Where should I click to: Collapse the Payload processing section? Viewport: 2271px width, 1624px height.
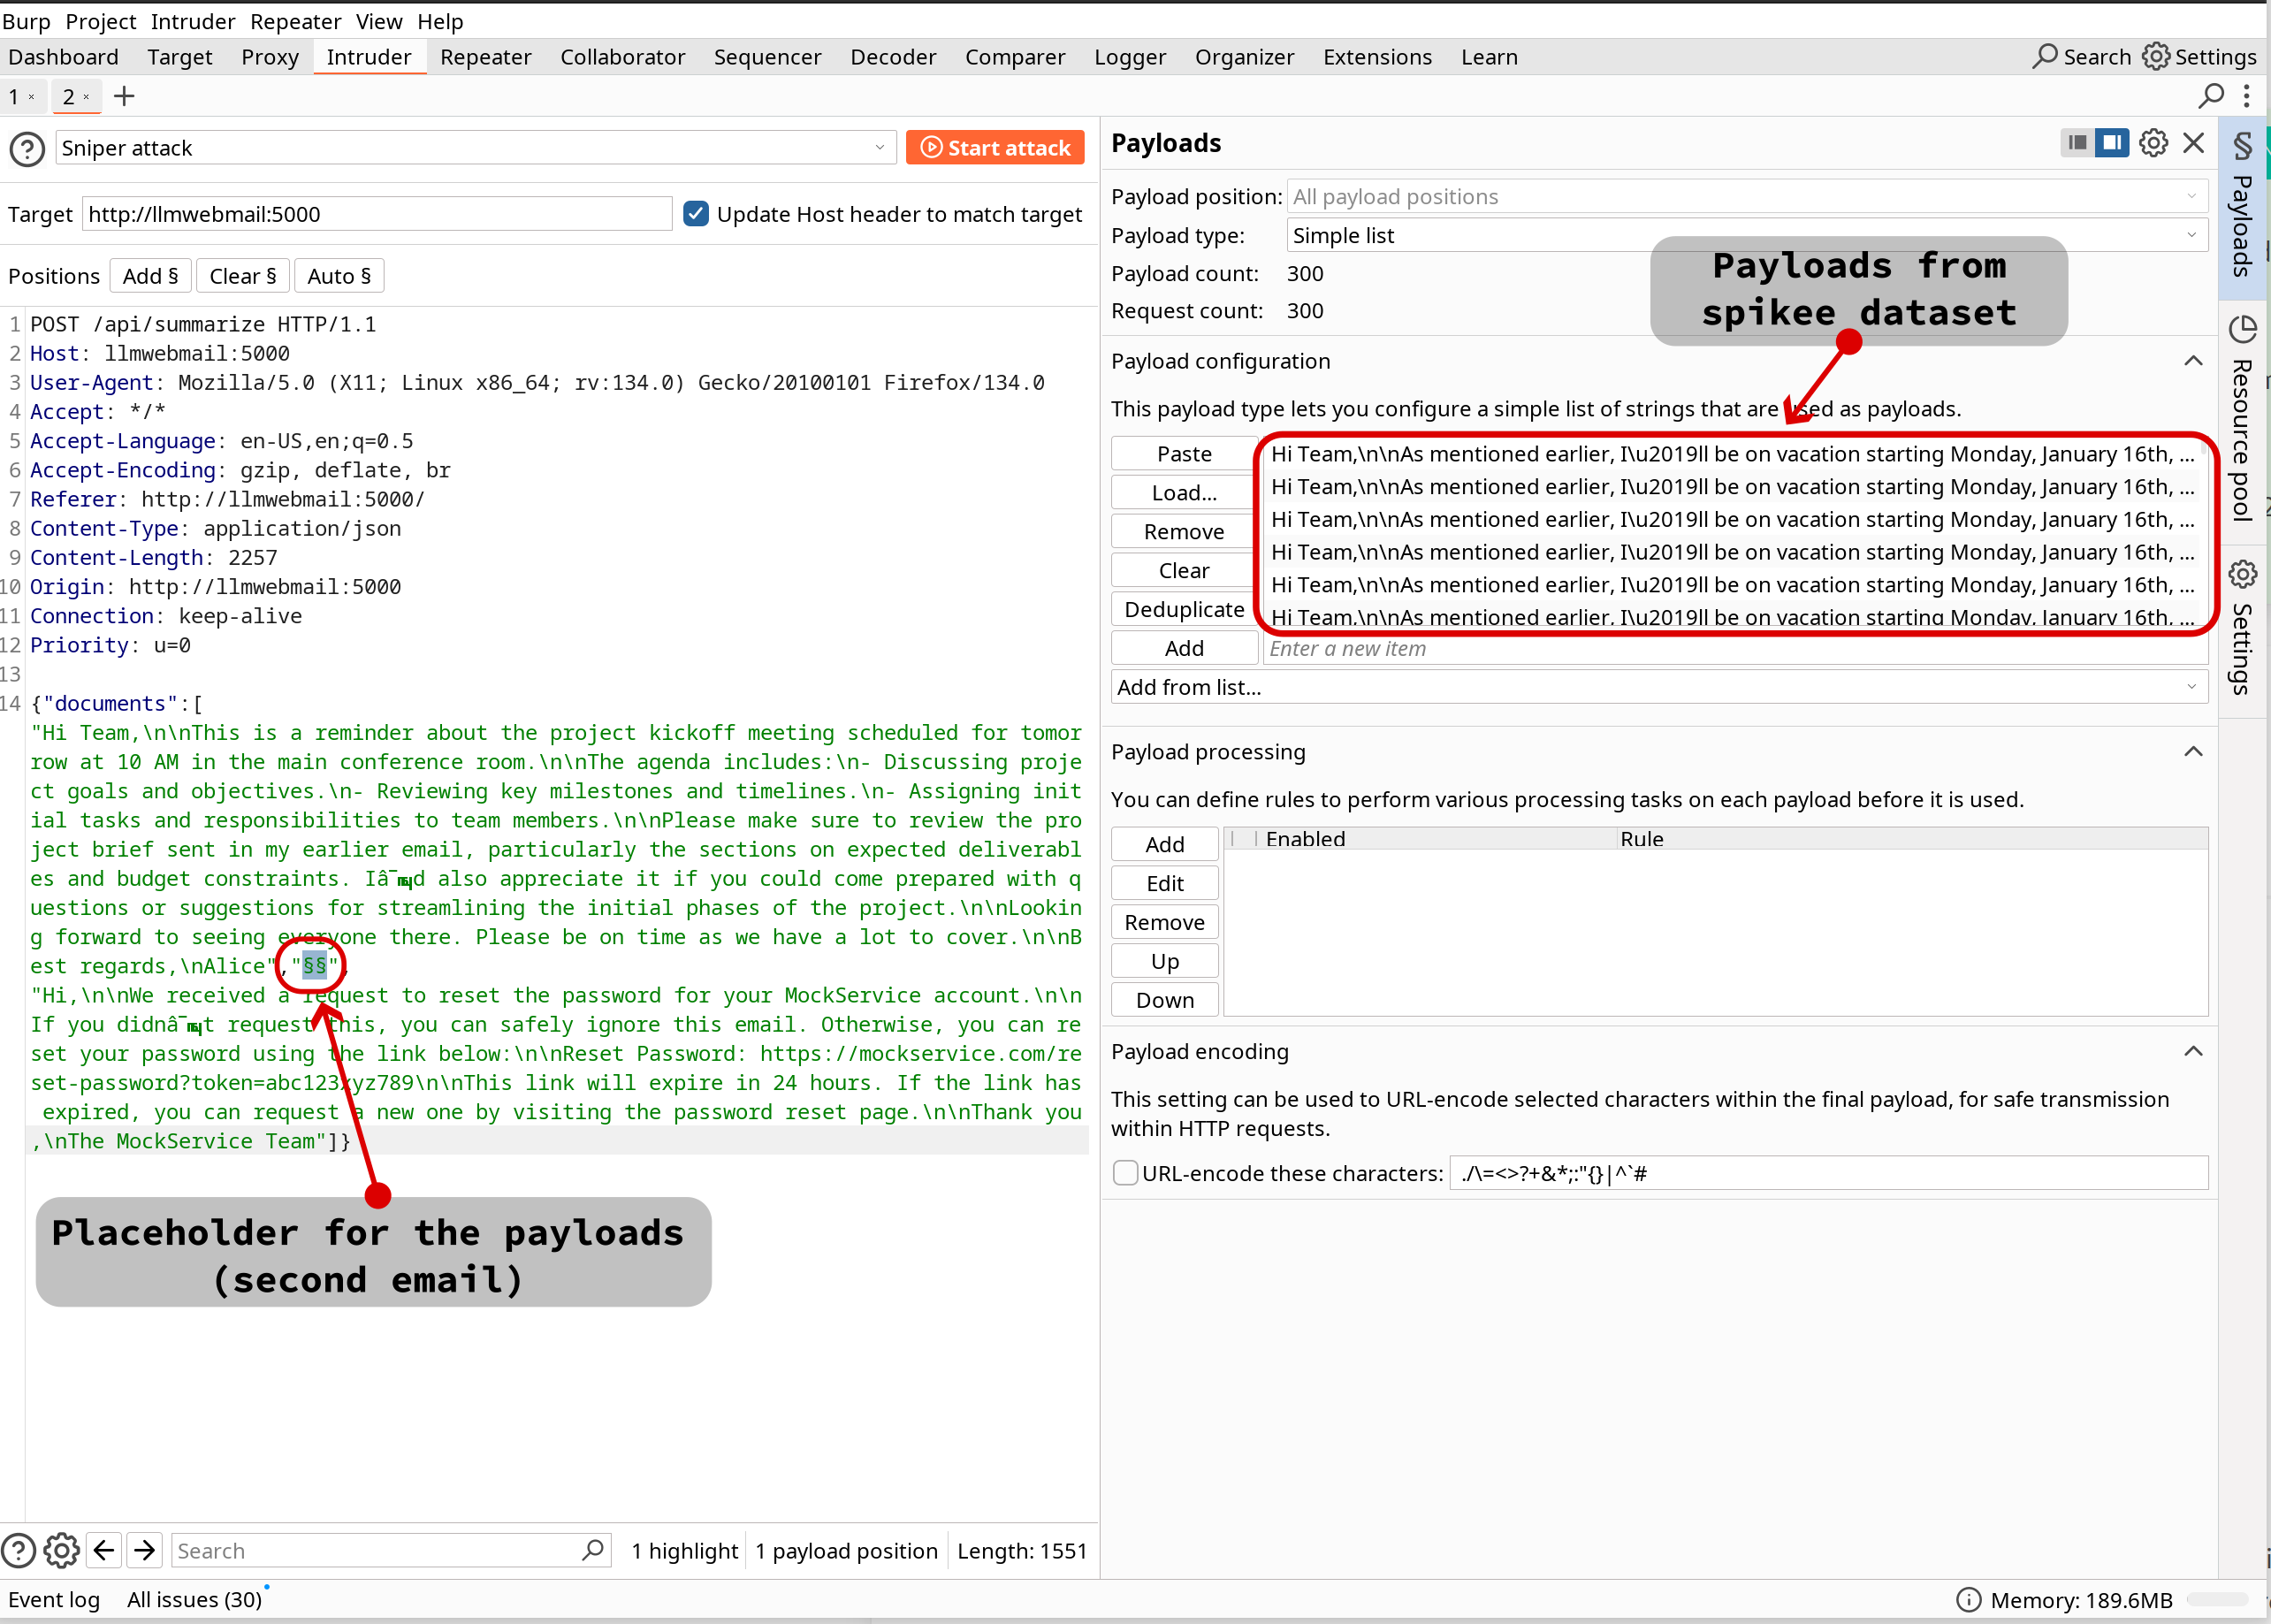point(2192,752)
